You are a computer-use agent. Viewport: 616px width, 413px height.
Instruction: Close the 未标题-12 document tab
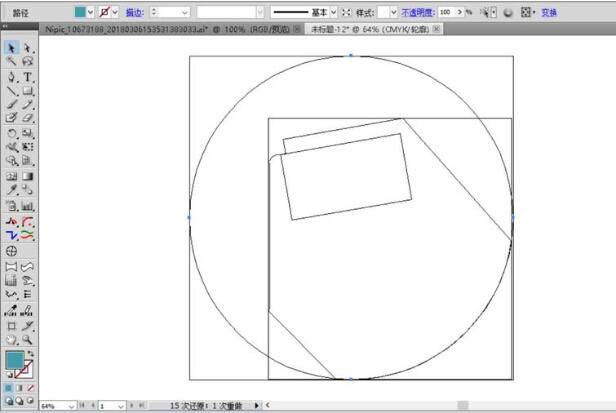coord(436,29)
